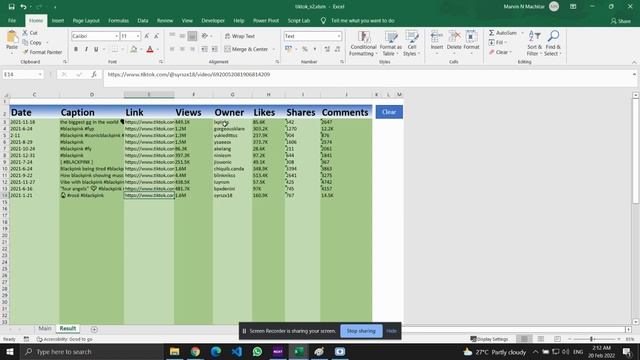
Task: Open the Name Box E14 dropdown
Action: (40, 75)
